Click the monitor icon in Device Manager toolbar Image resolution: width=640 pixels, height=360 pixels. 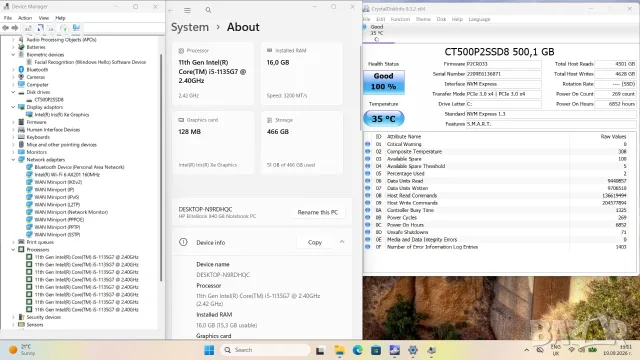76,28
